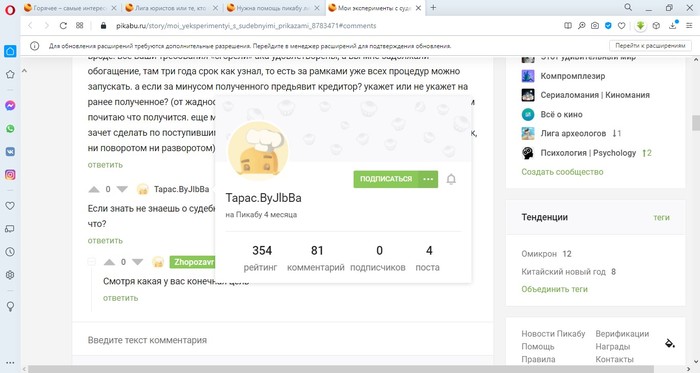The image size is (700, 373).
Task: Open Opera's easy setup menu icon
Action: (689, 26)
